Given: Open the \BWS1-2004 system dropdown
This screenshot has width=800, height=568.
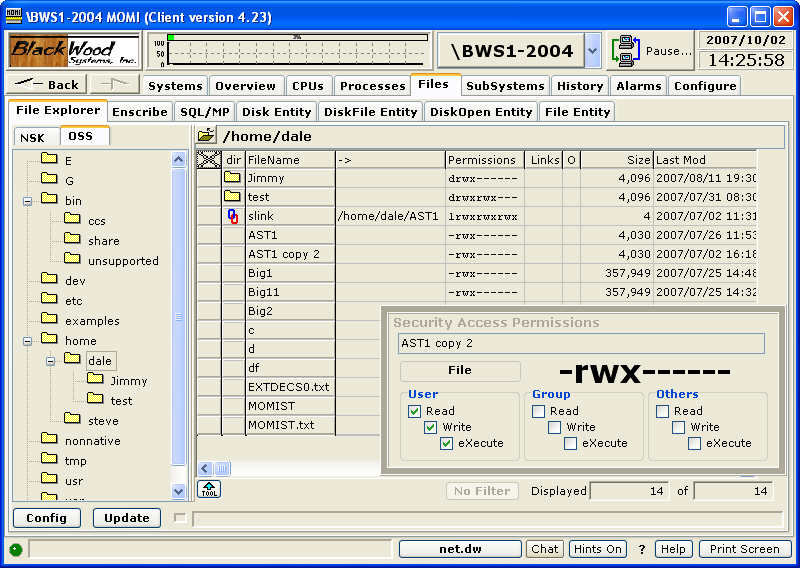Looking at the screenshot, I should tap(592, 51).
